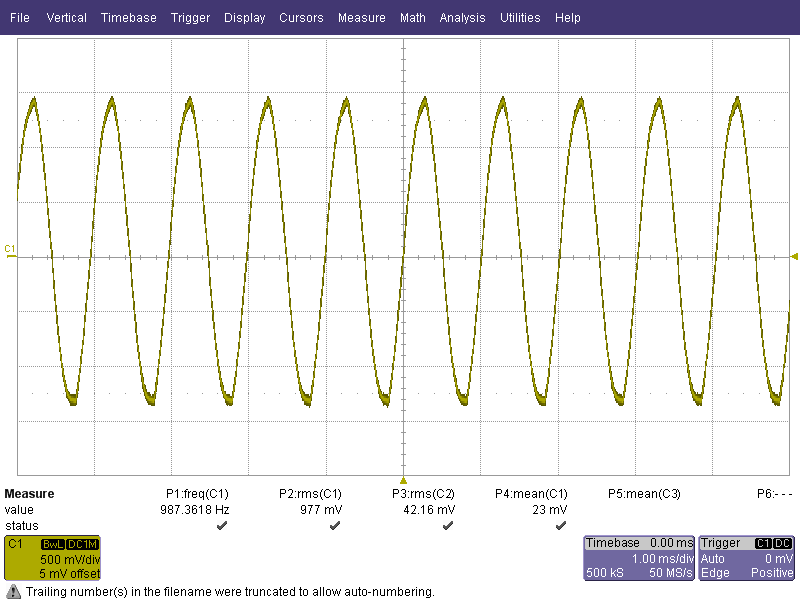800x600 pixels.
Task: Click the 500 mV/div scale text
Action: tap(70, 560)
